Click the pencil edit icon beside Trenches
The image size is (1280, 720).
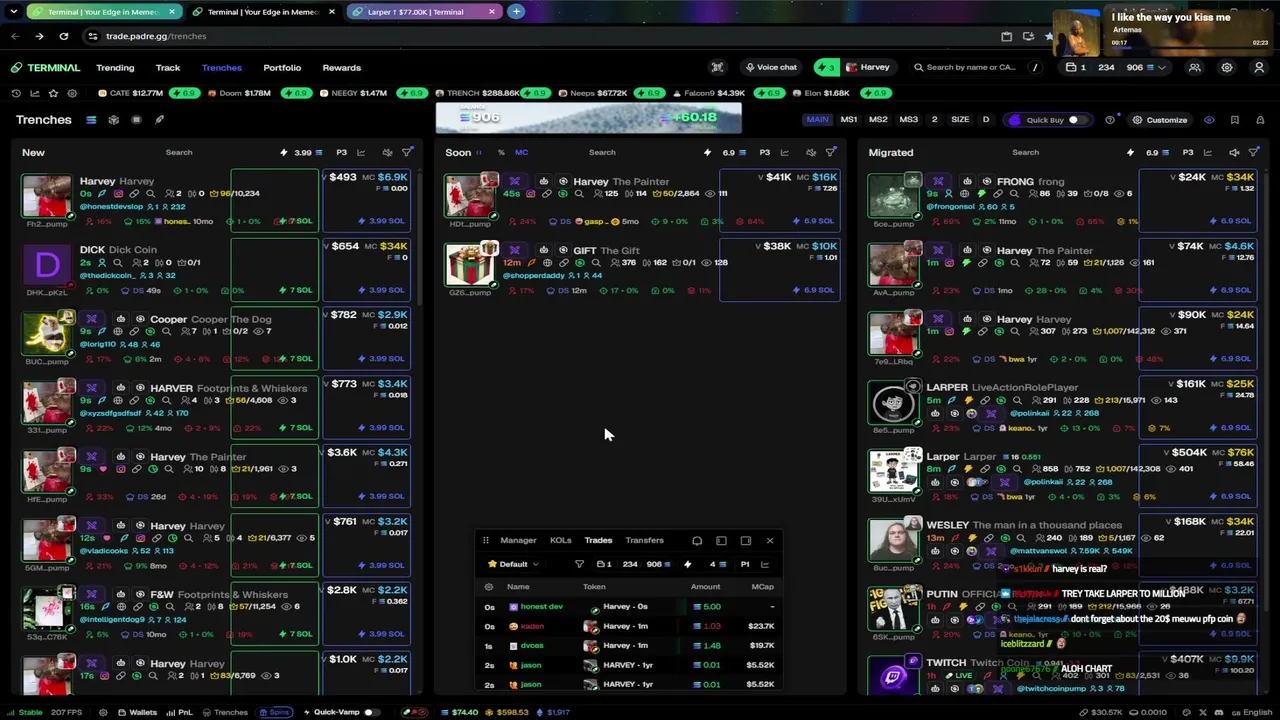[159, 120]
